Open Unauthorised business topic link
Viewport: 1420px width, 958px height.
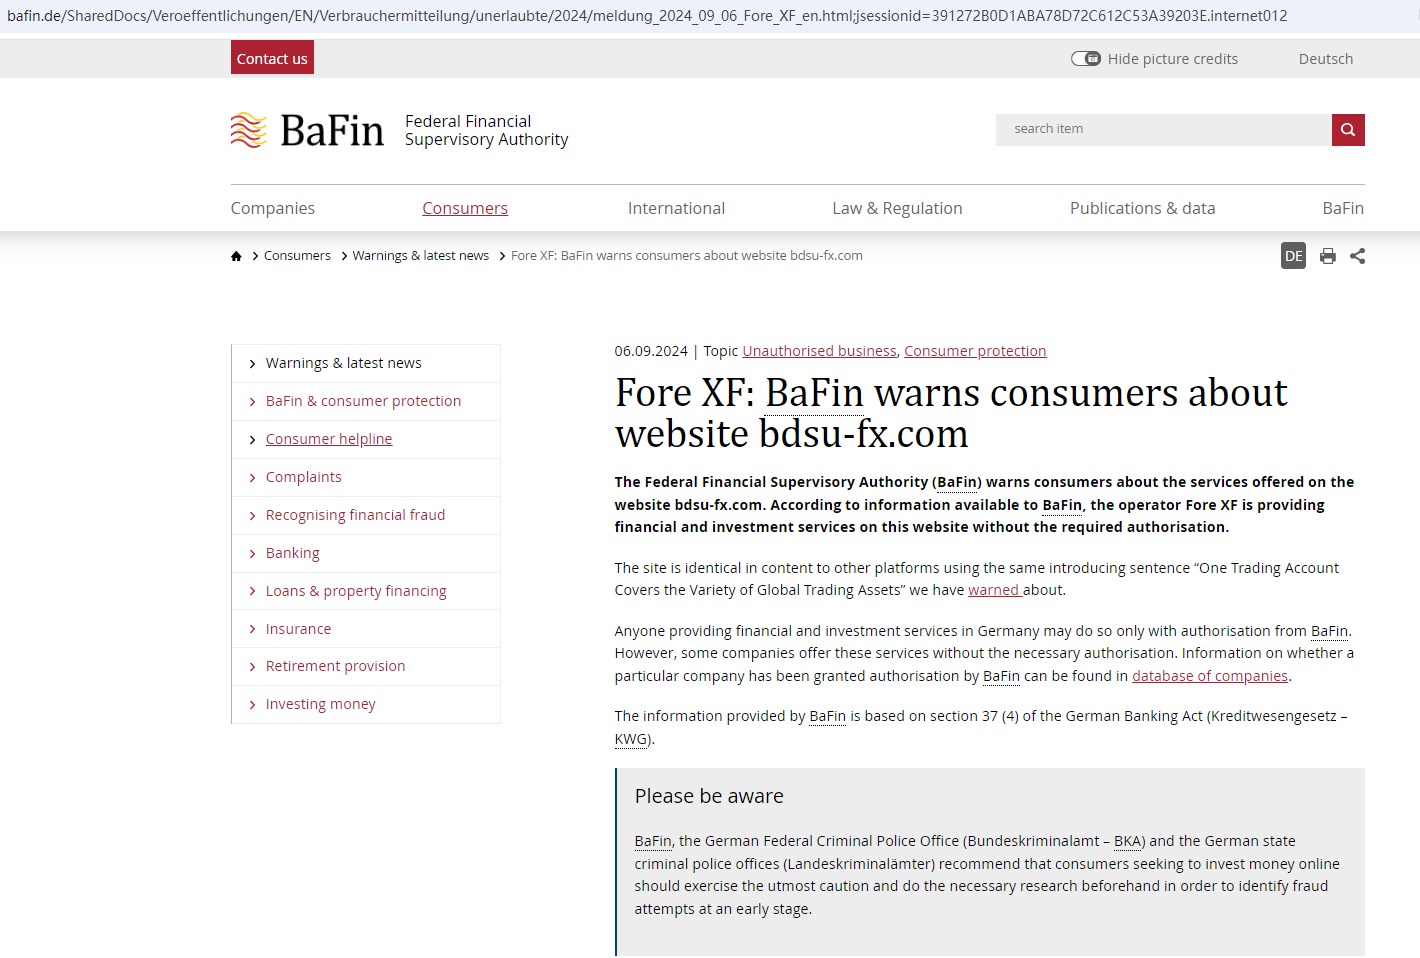tap(820, 351)
